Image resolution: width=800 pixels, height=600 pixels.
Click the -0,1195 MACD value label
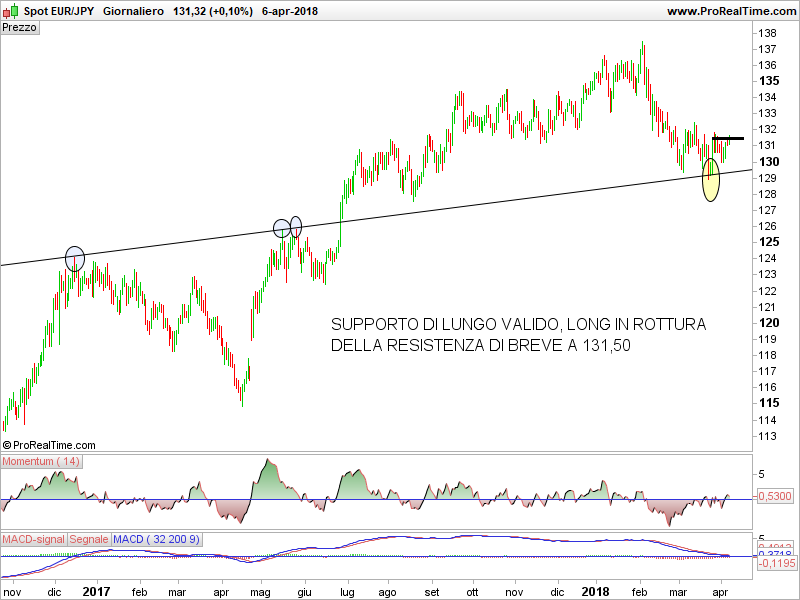click(777, 563)
